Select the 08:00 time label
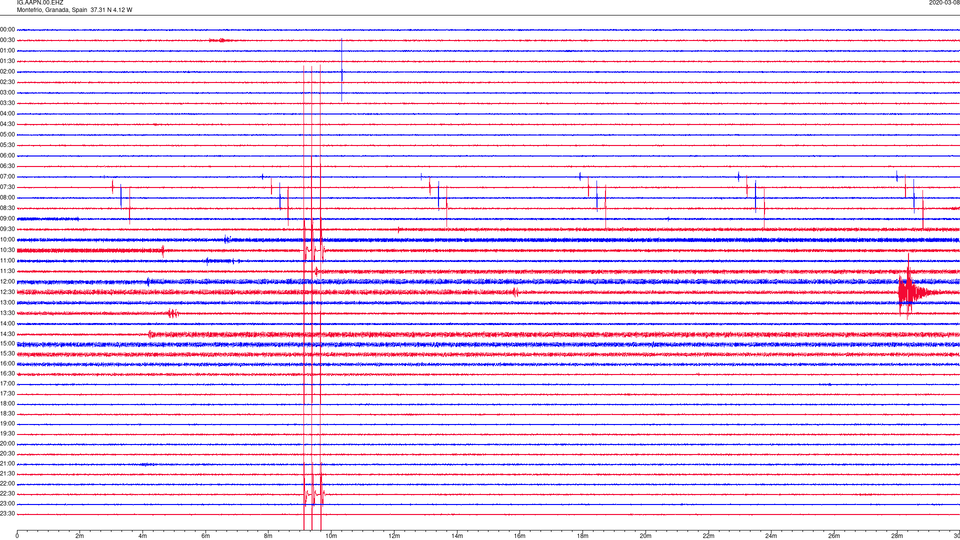The width and height of the screenshot is (960, 540). pos(7,198)
